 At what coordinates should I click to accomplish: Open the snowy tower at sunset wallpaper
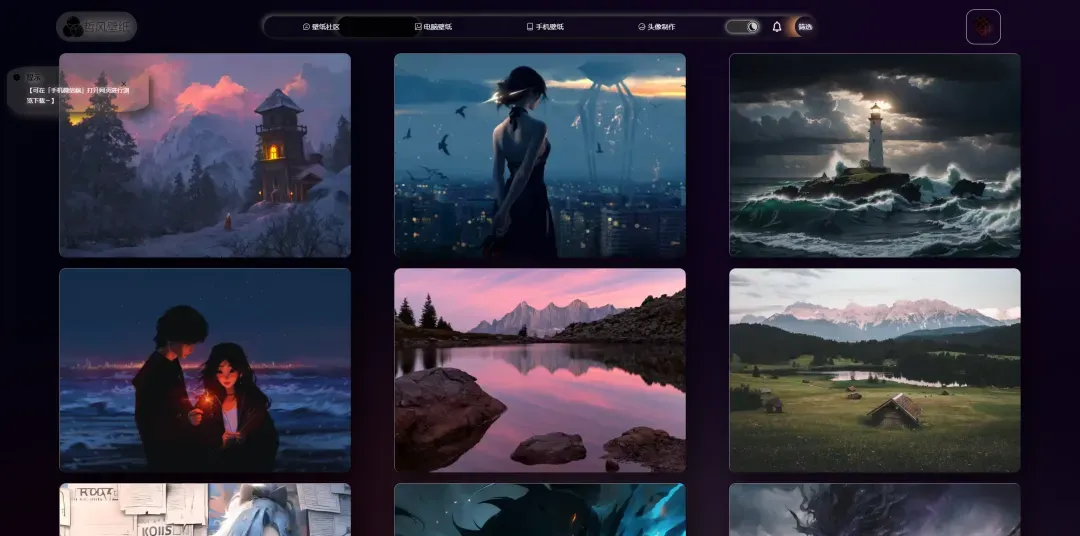click(205, 155)
